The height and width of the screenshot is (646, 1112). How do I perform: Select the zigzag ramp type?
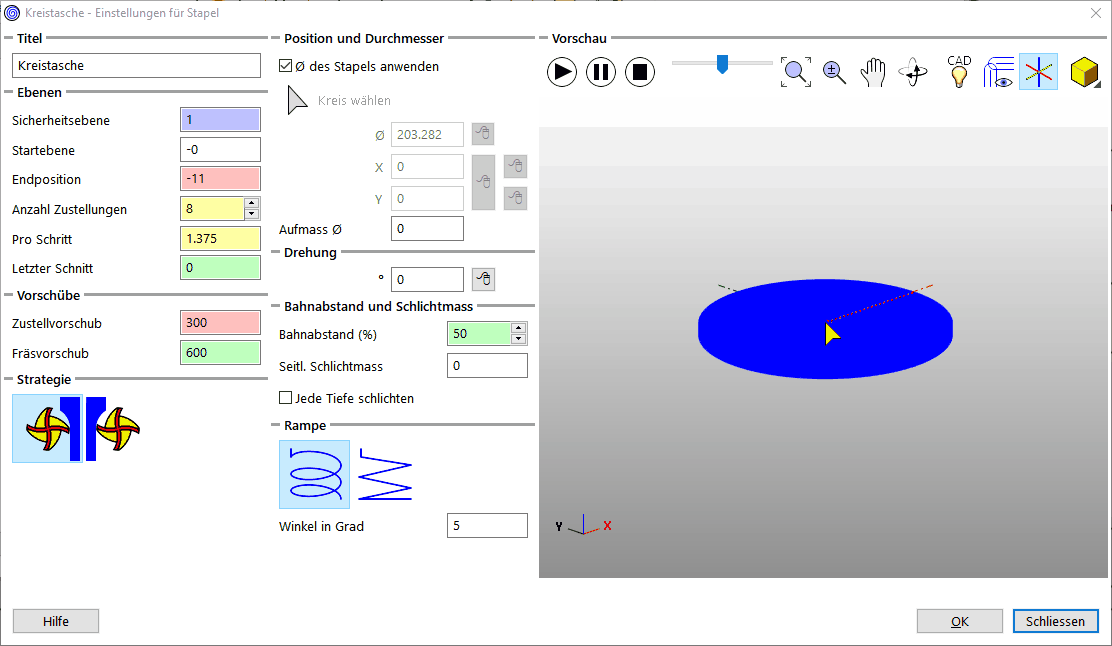[385, 475]
